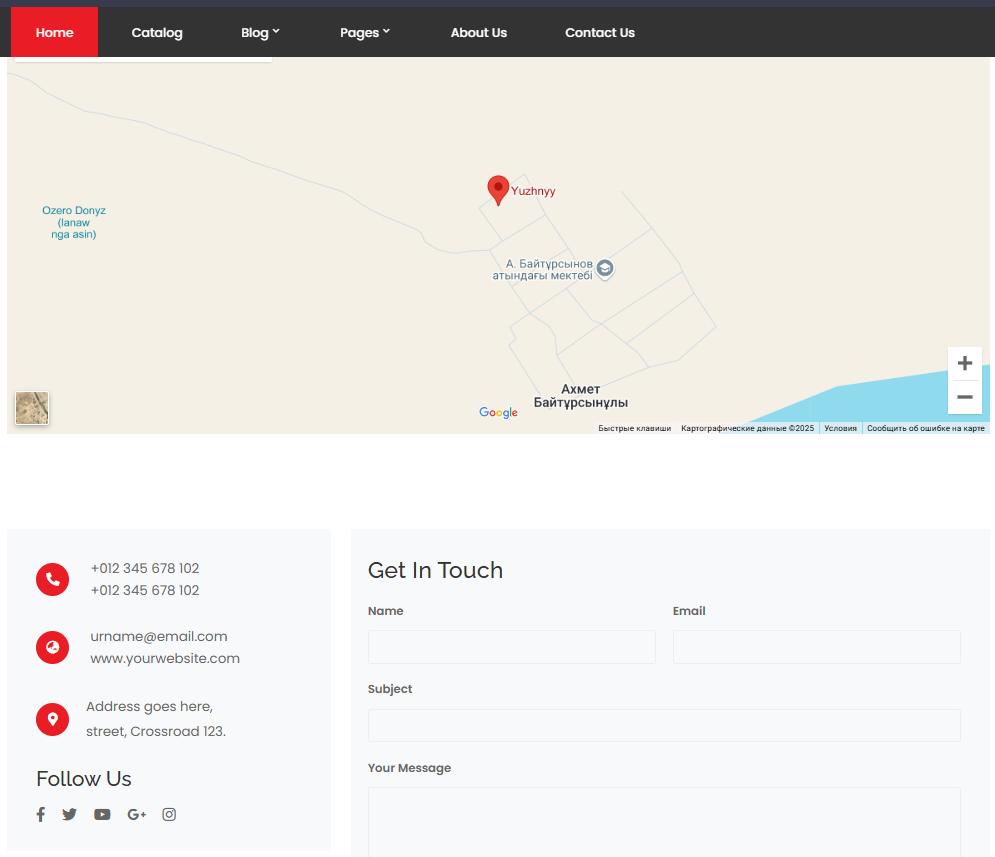The height and width of the screenshot is (857, 995).
Task: Expand the Pages dropdown menu
Action: click(x=364, y=33)
